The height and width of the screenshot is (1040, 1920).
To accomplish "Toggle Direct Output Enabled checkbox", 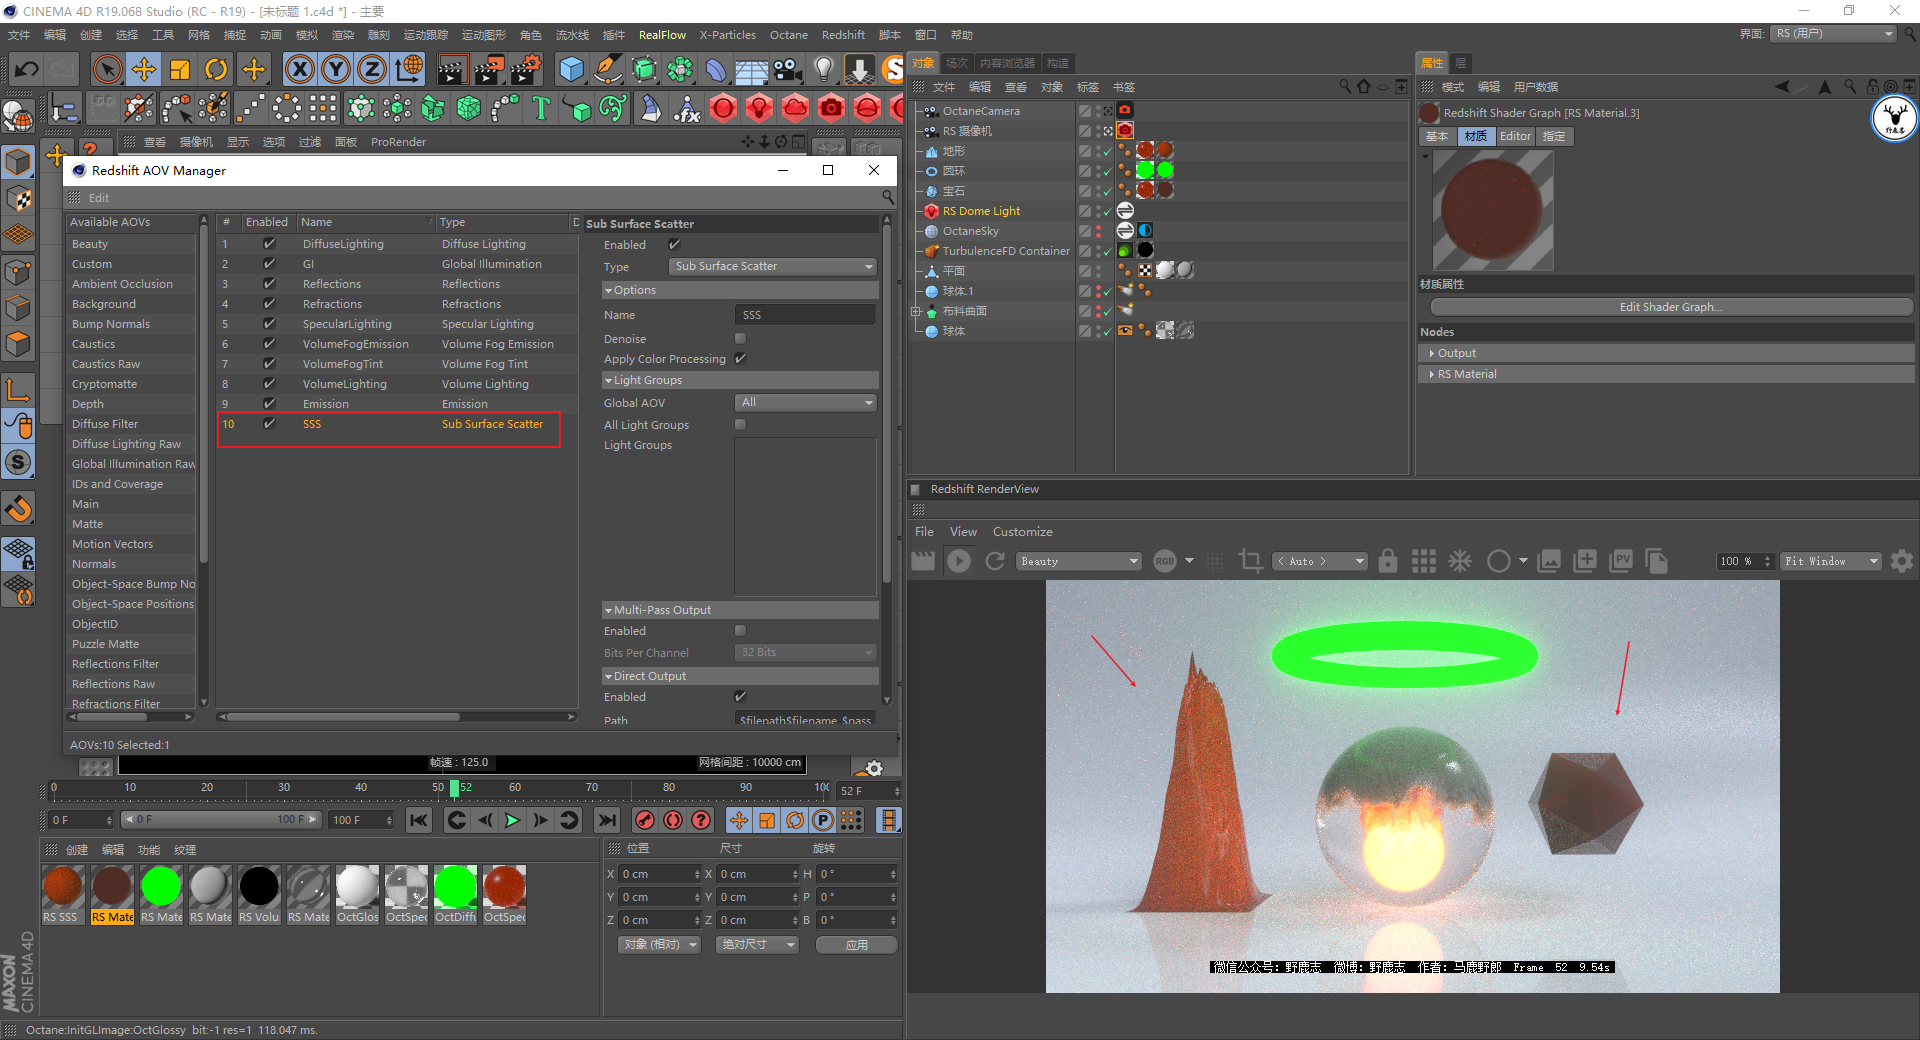I will (x=740, y=697).
